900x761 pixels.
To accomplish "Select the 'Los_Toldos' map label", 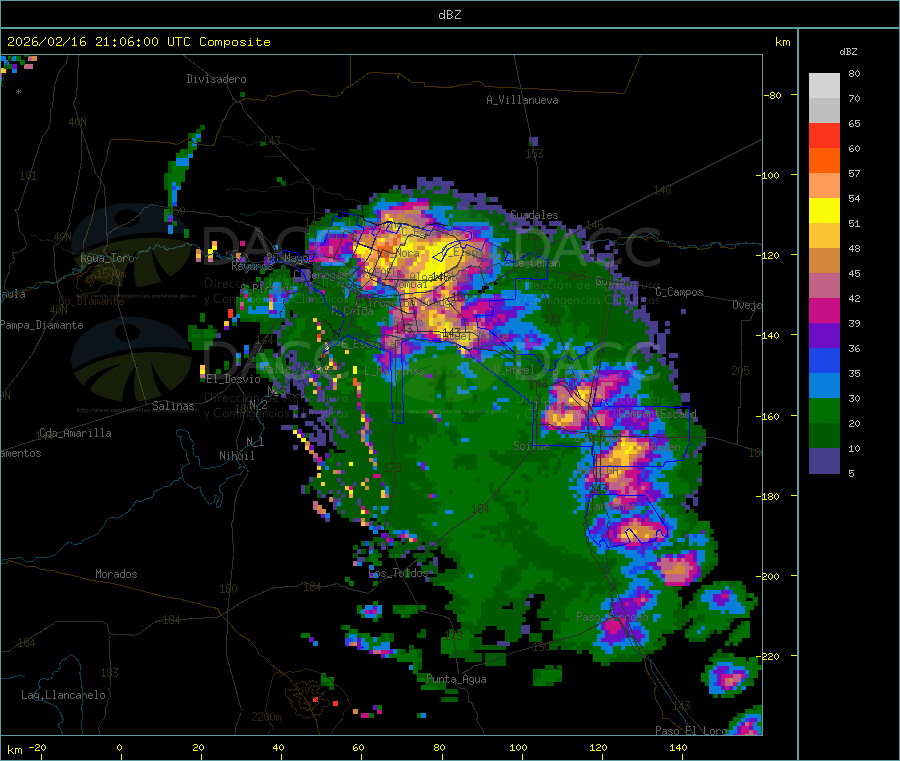I will [x=398, y=573].
